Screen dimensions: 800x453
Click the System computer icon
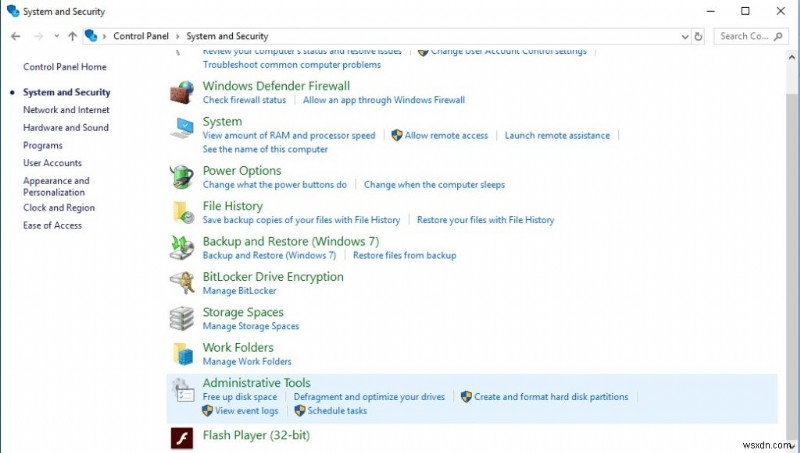(181, 128)
